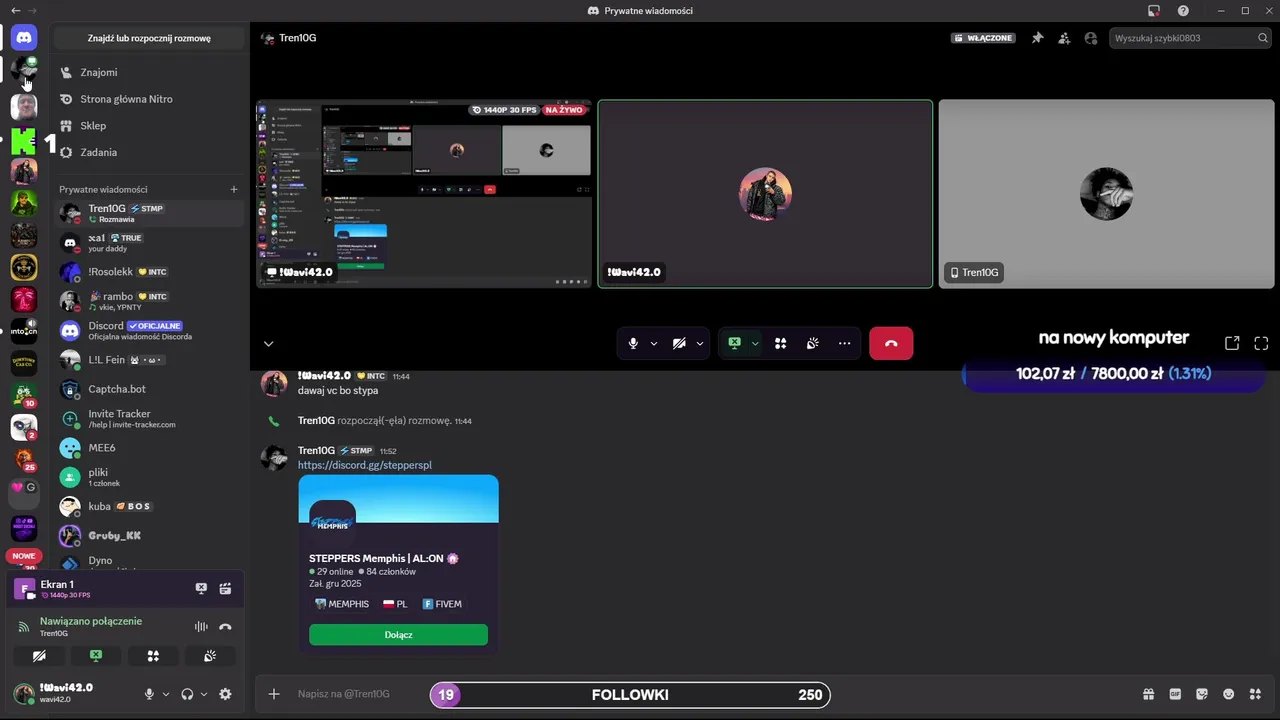
Task: Add friends to this DM
Action: click(1064, 38)
